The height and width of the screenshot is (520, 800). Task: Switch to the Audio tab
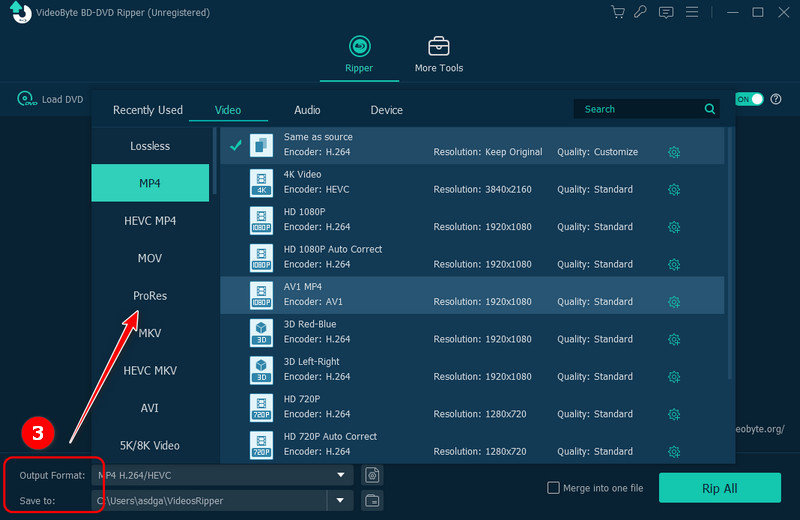point(307,110)
